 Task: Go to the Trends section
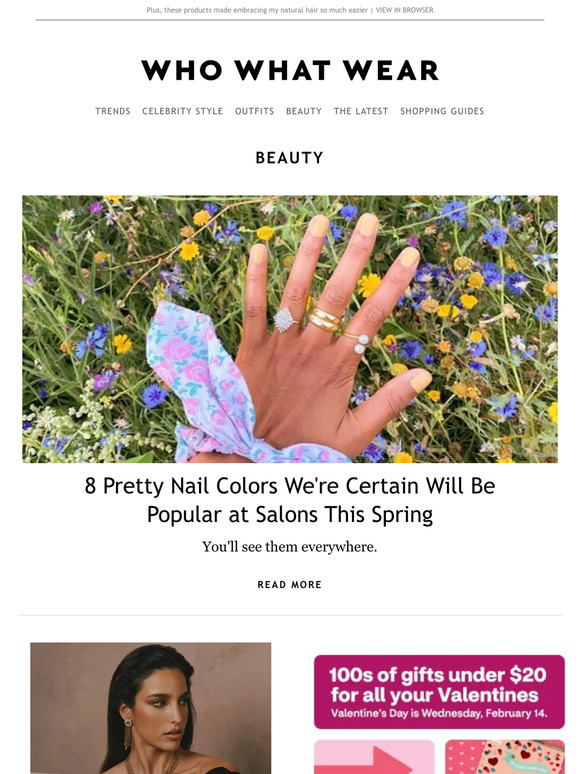113,111
